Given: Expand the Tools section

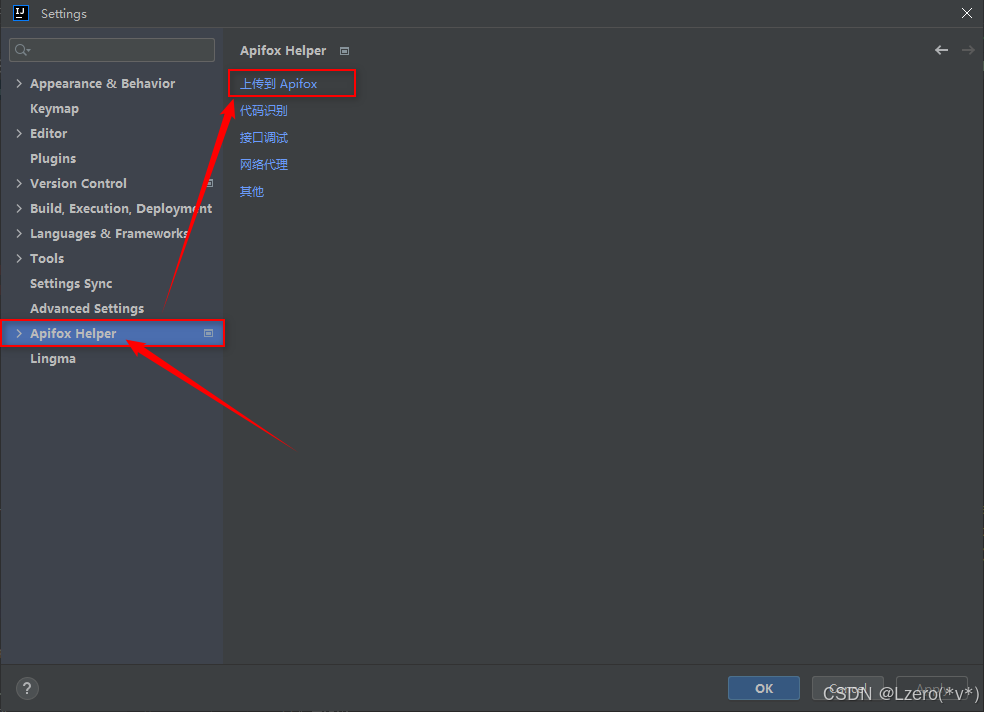Looking at the screenshot, I should [x=18, y=258].
